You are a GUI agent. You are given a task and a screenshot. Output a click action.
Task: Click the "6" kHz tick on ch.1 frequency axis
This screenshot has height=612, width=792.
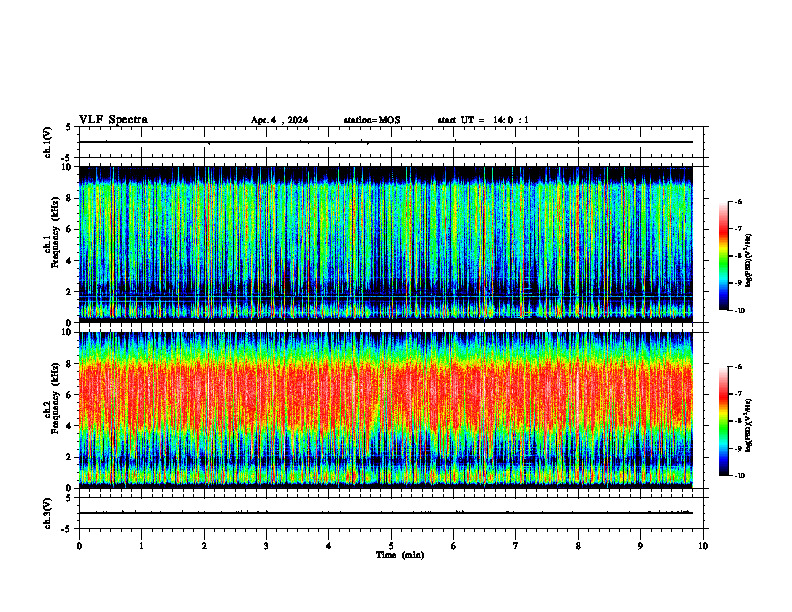tap(70, 229)
